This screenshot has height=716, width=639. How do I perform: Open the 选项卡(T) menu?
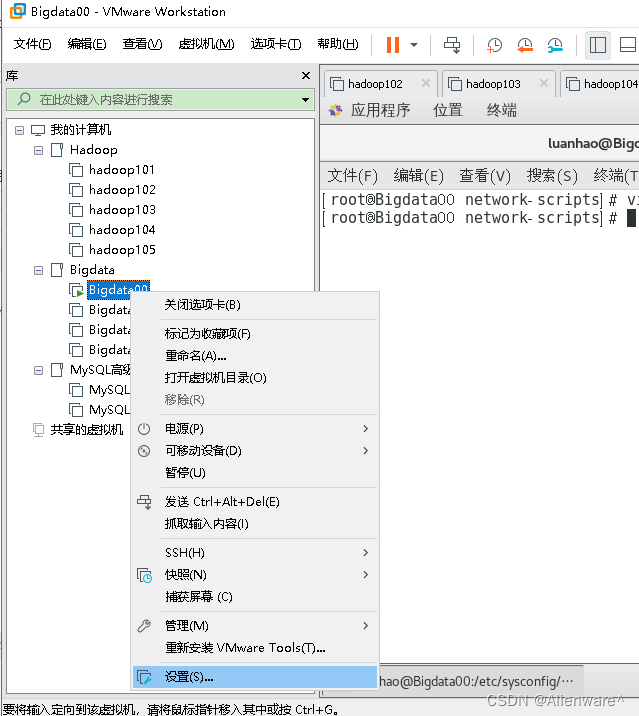click(275, 44)
